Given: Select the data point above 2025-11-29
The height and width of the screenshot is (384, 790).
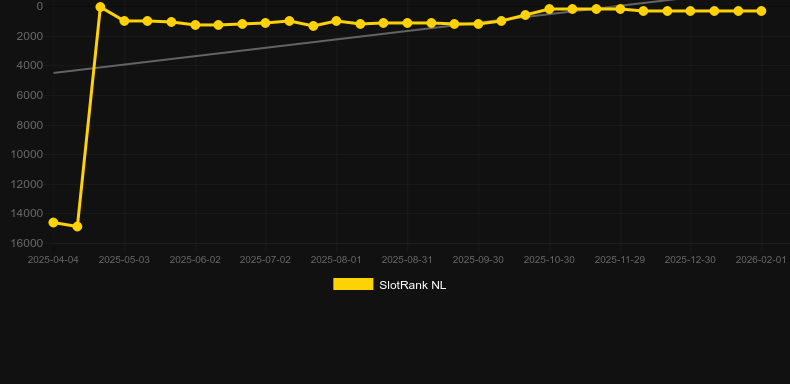Looking at the screenshot, I should coord(620,9).
